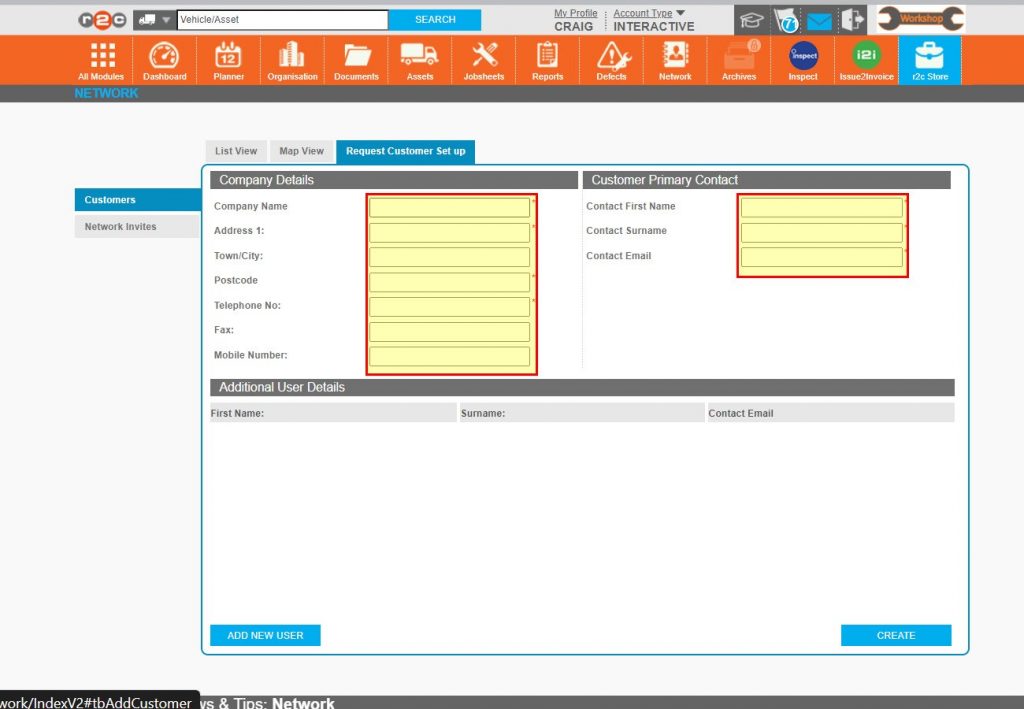Select the Dashboard speedometer icon

click(164, 55)
